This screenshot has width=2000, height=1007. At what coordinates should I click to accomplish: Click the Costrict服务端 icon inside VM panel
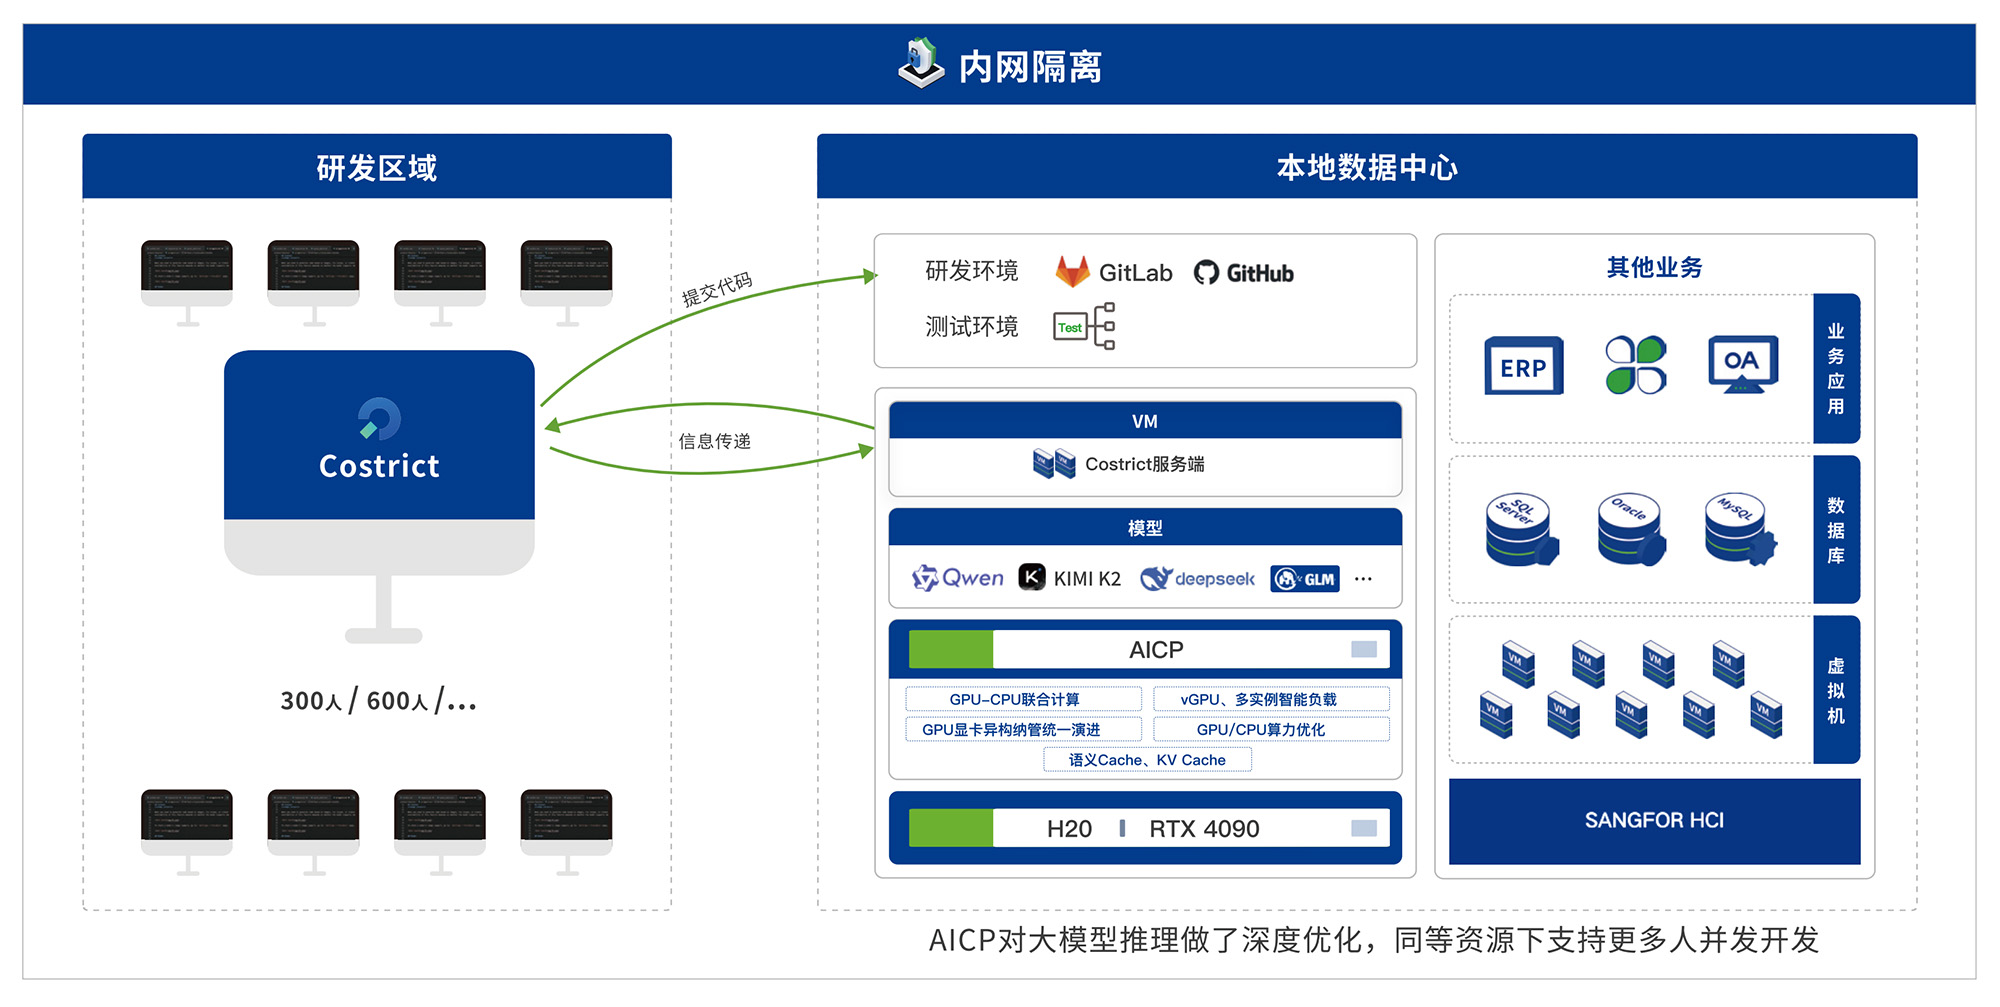1053,463
